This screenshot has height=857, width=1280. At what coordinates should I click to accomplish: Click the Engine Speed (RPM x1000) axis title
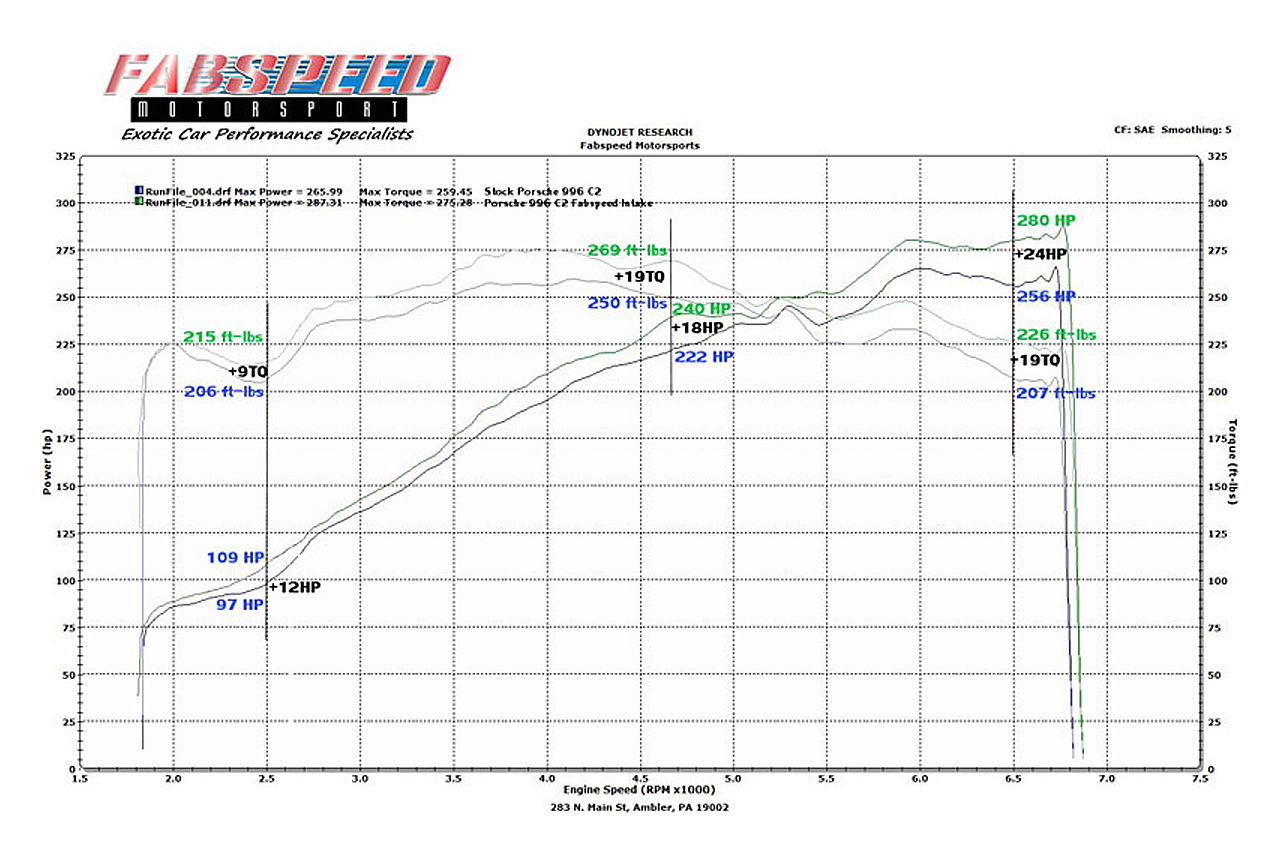coord(640,789)
